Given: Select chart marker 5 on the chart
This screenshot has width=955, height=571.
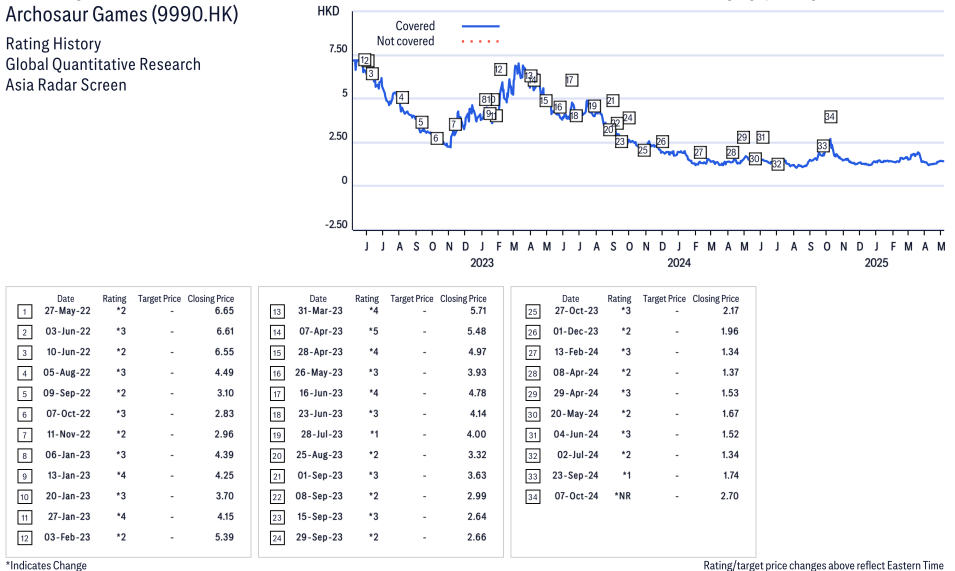Looking at the screenshot, I should point(421,122).
